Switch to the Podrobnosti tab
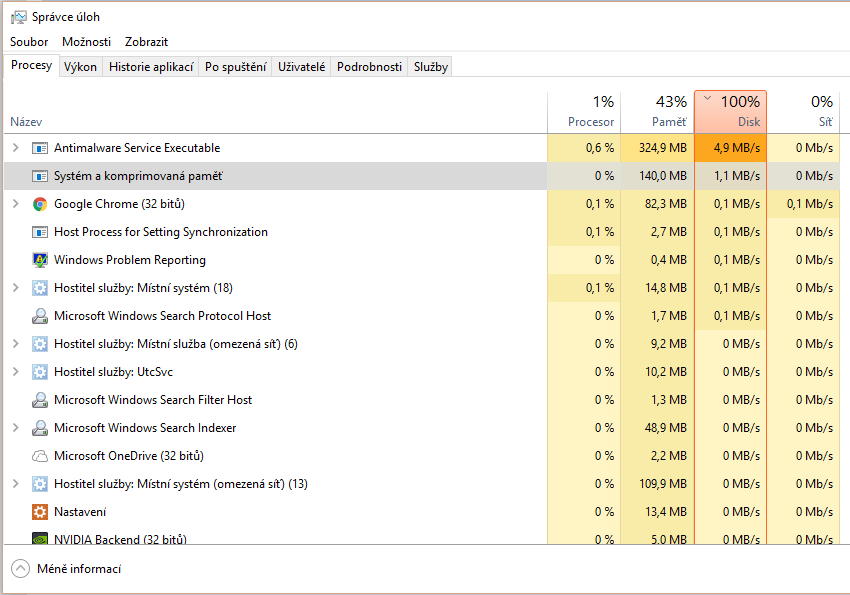 [369, 67]
